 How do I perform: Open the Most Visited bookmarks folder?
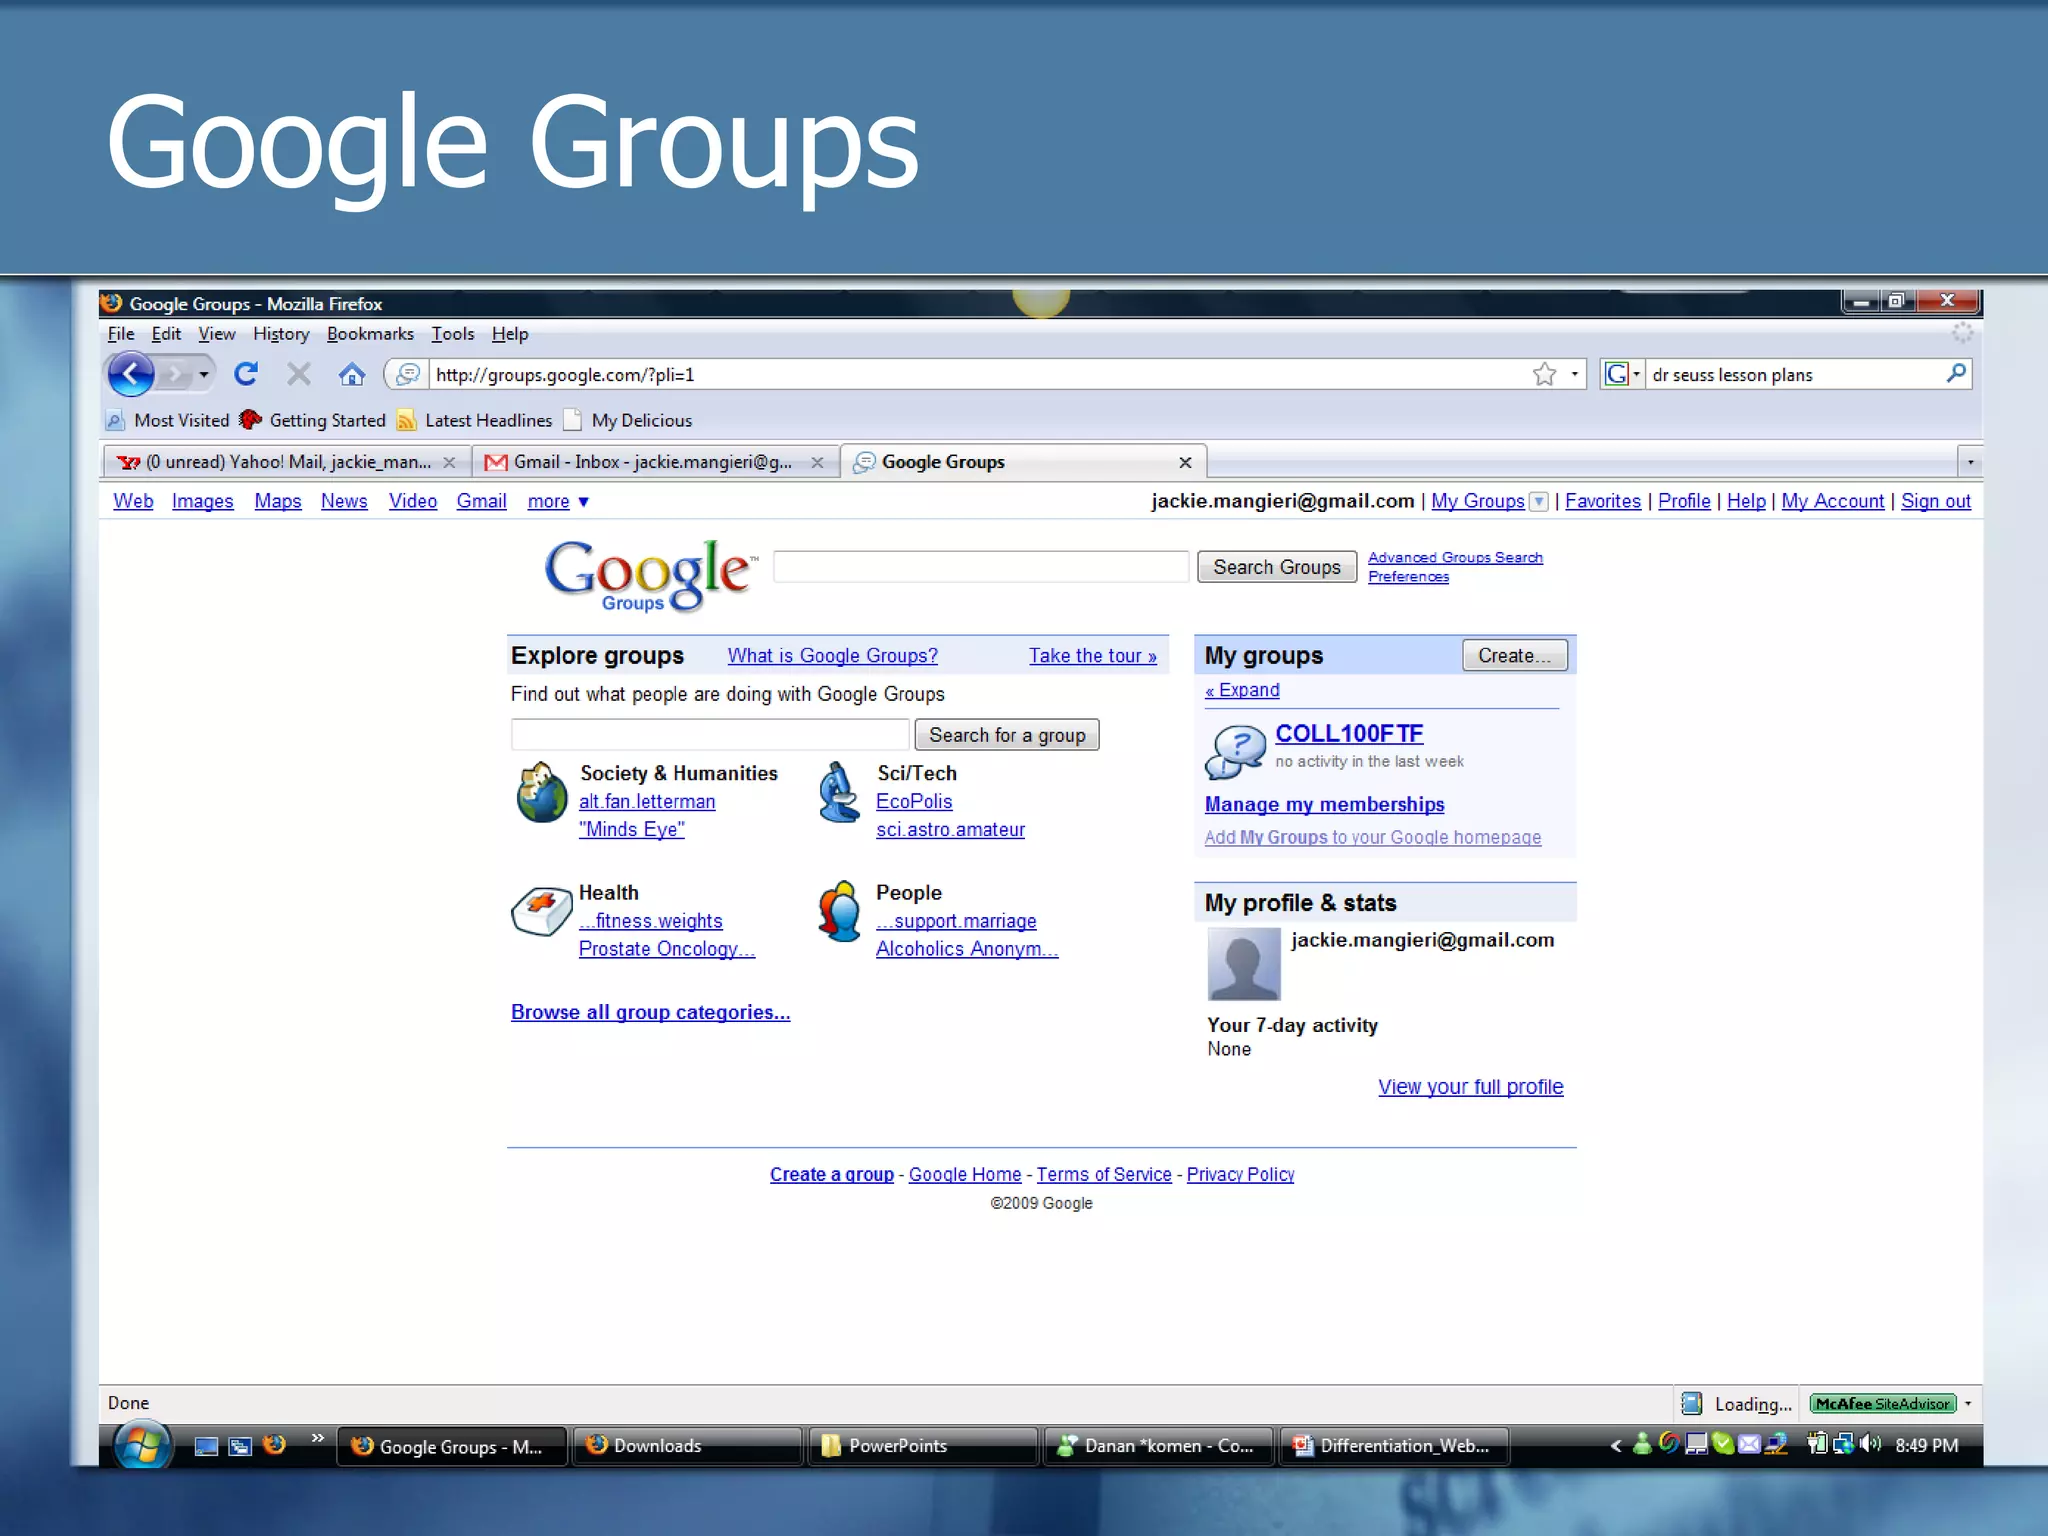pyautogui.click(x=168, y=421)
